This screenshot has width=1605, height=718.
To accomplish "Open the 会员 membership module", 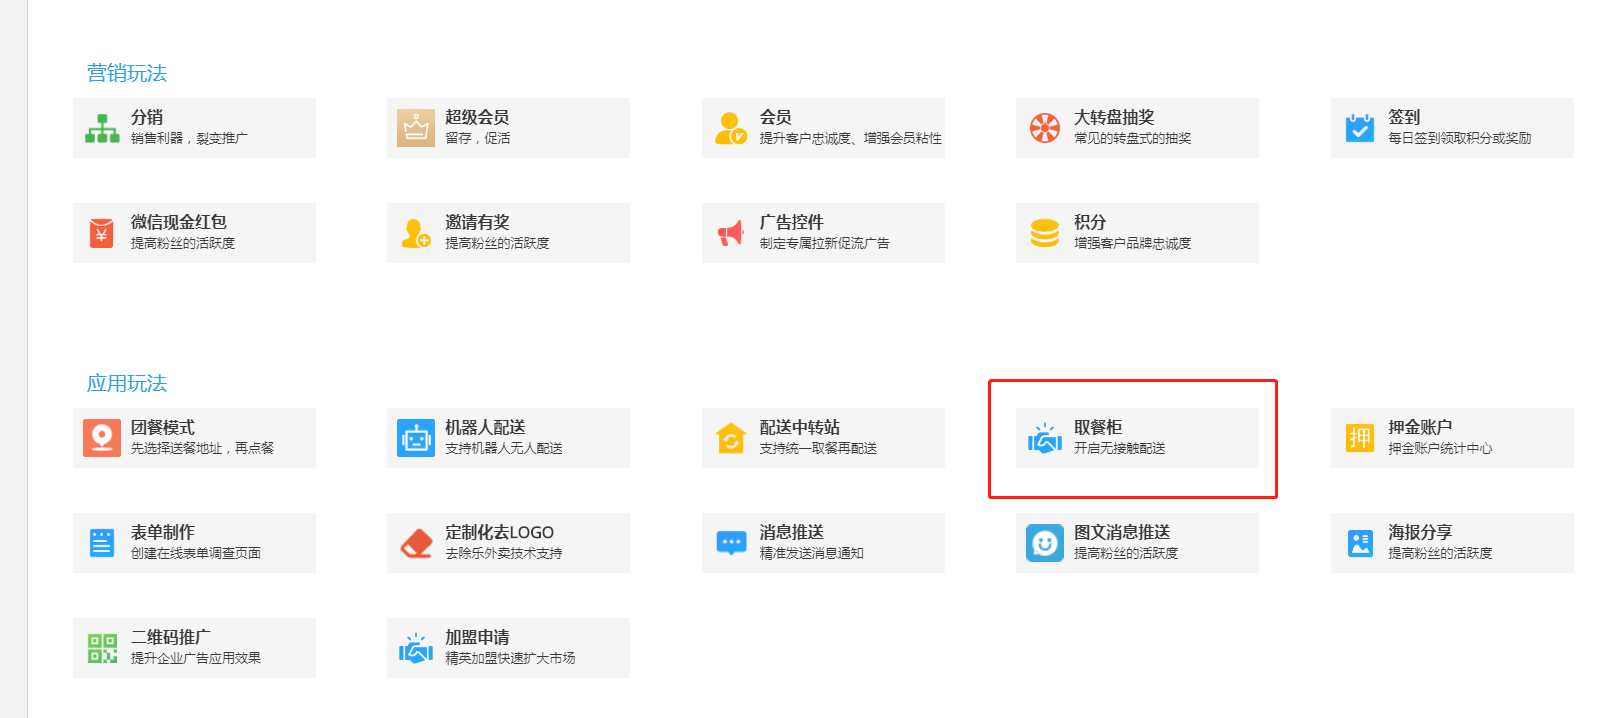I will pos(822,128).
